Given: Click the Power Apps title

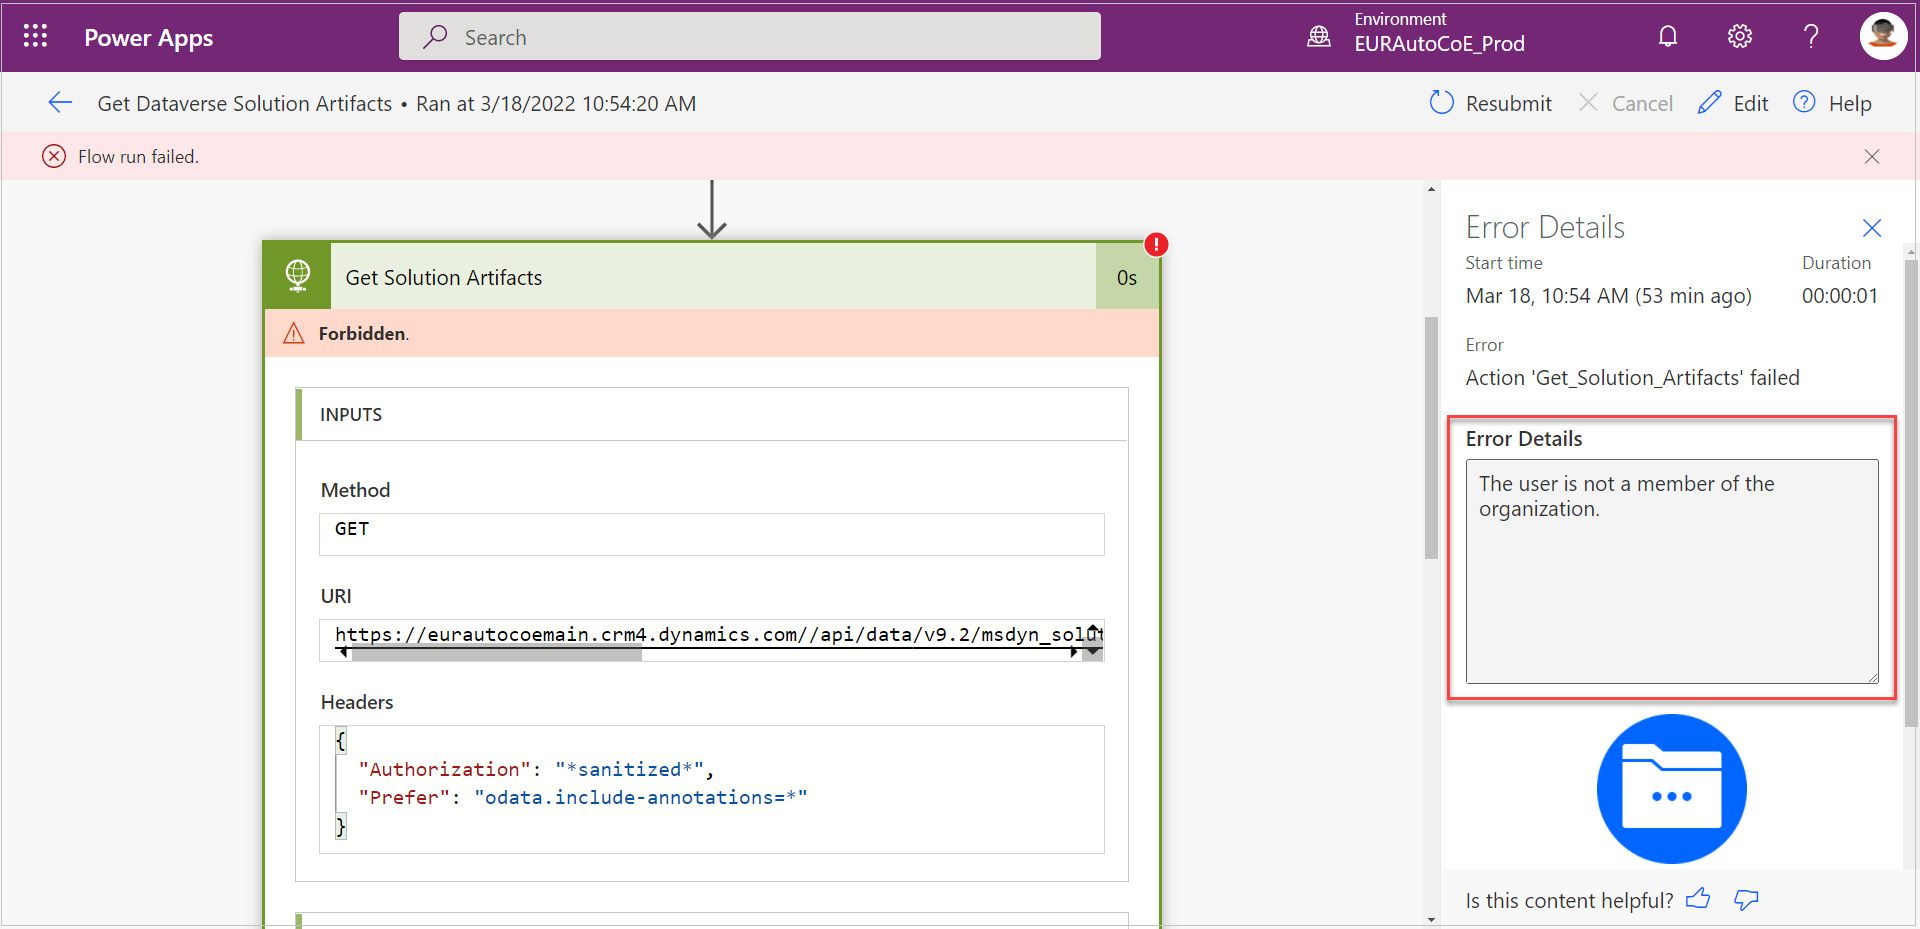Looking at the screenshot, I should click(148, 38).
